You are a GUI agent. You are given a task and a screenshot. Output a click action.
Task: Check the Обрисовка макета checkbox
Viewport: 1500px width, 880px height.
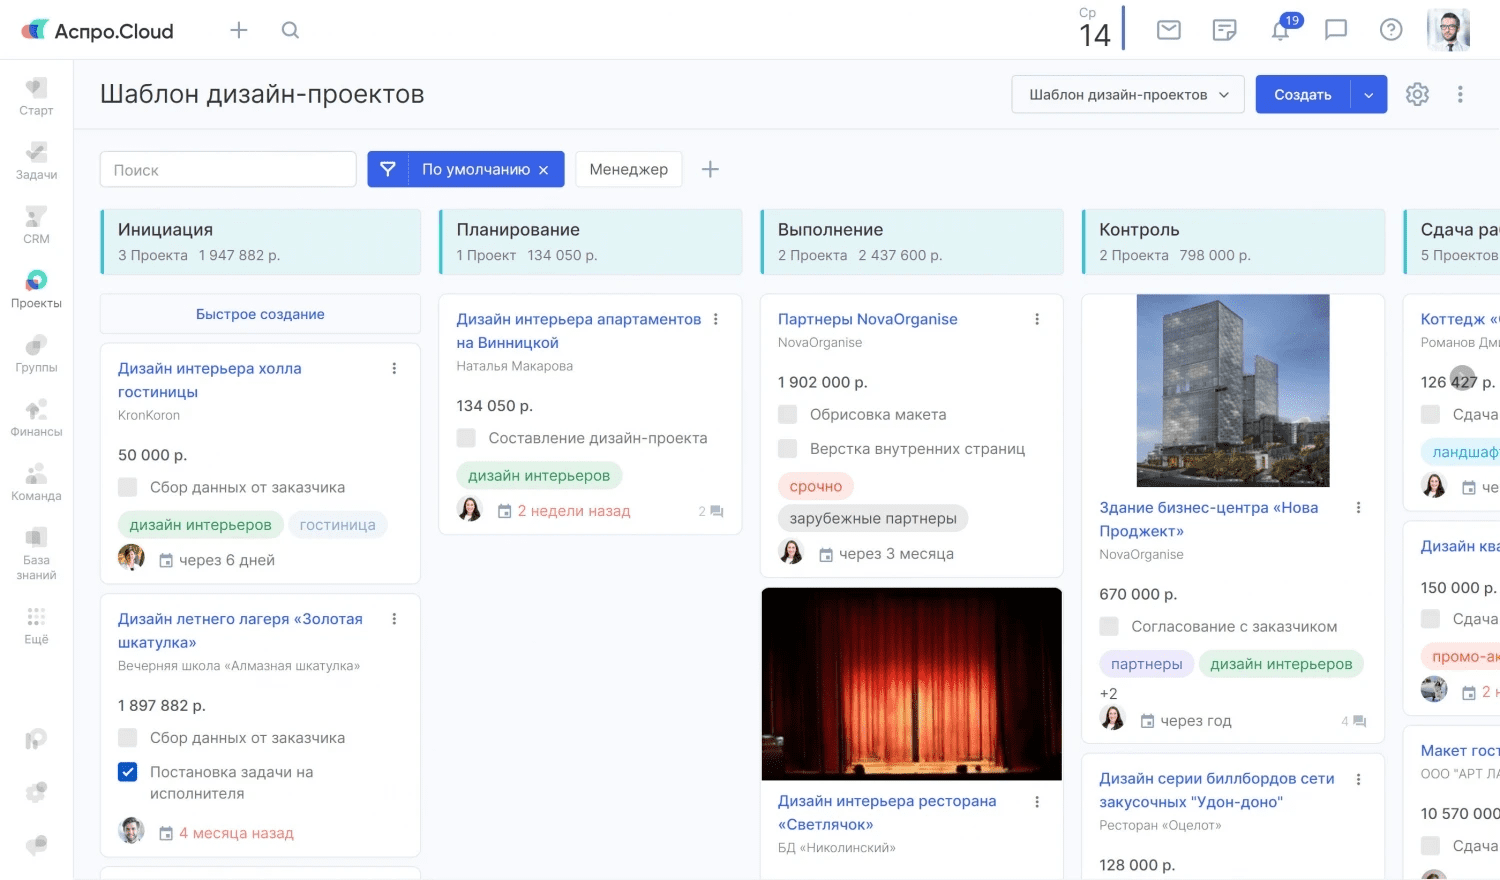[x=788, y=414]
